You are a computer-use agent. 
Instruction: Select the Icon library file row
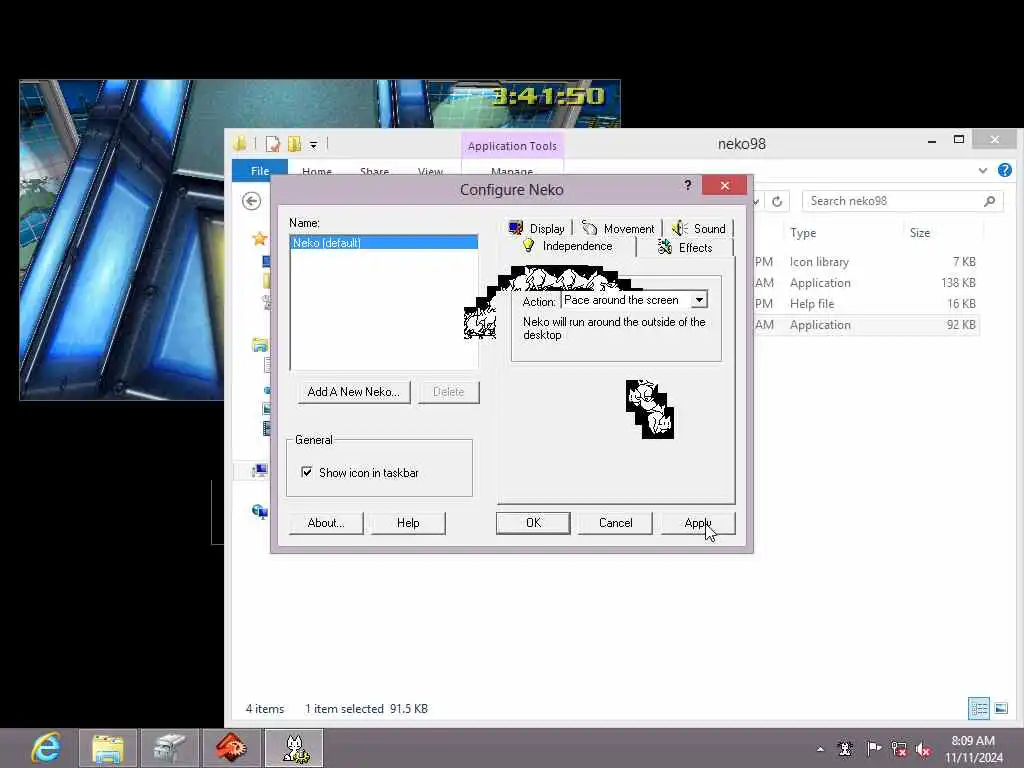866,262
